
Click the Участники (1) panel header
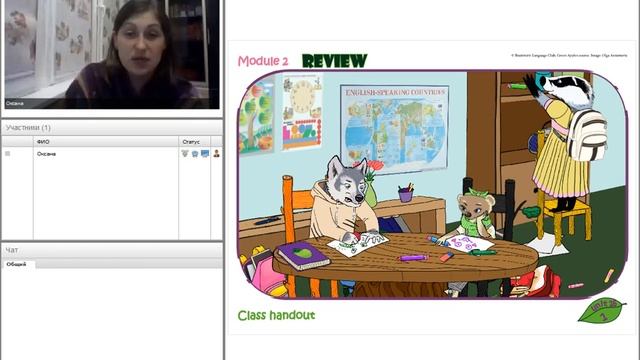click(112, 128)
